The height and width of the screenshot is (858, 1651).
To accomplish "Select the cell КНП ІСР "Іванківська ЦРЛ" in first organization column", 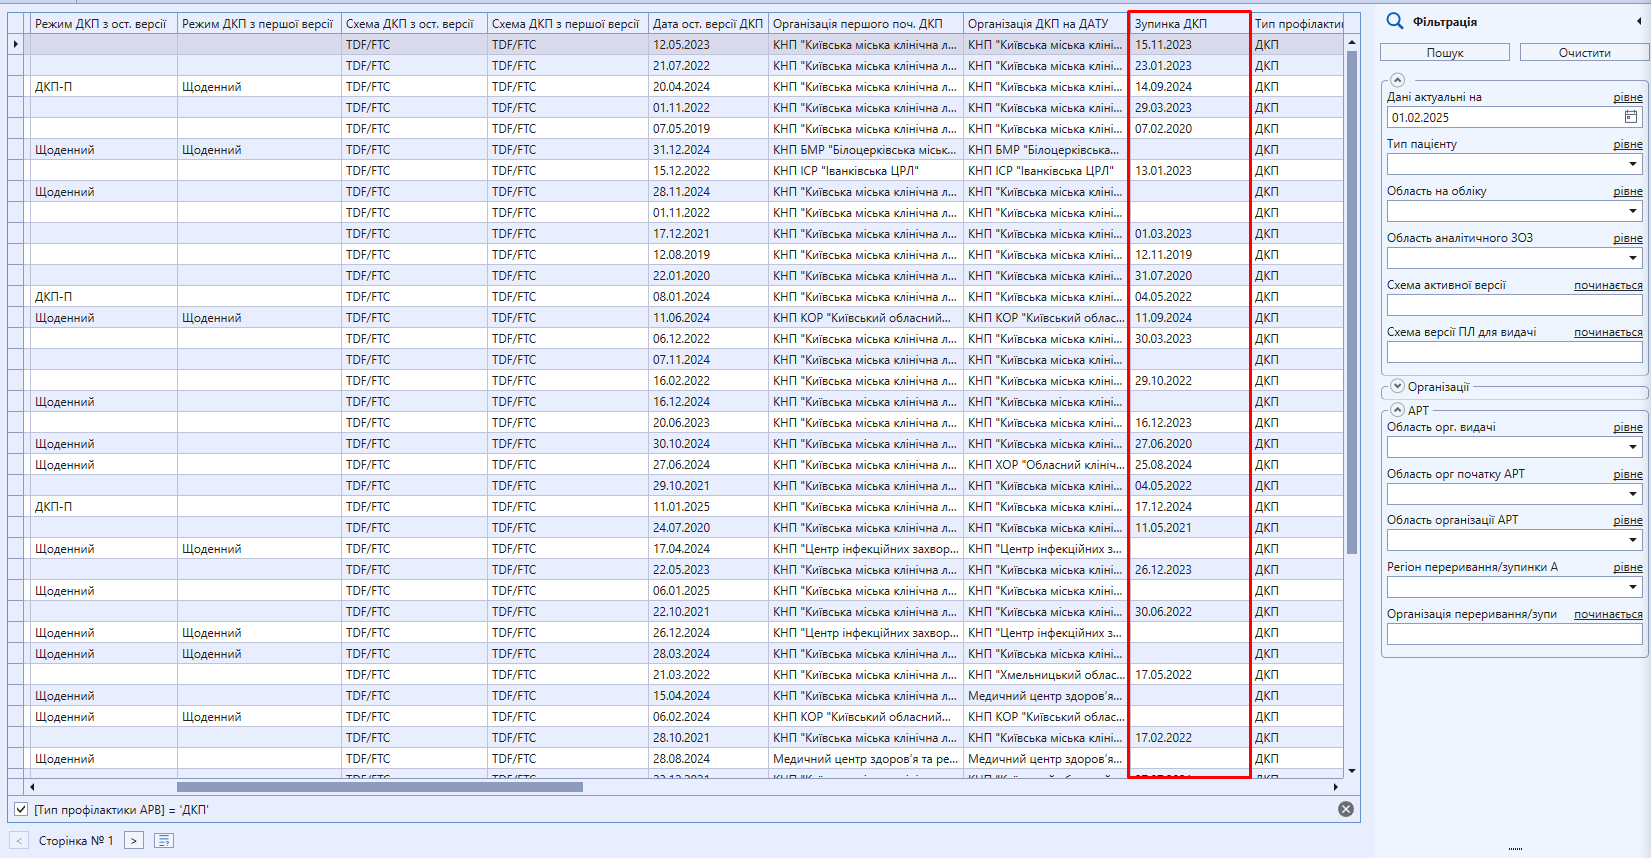I will coord(866,170).
